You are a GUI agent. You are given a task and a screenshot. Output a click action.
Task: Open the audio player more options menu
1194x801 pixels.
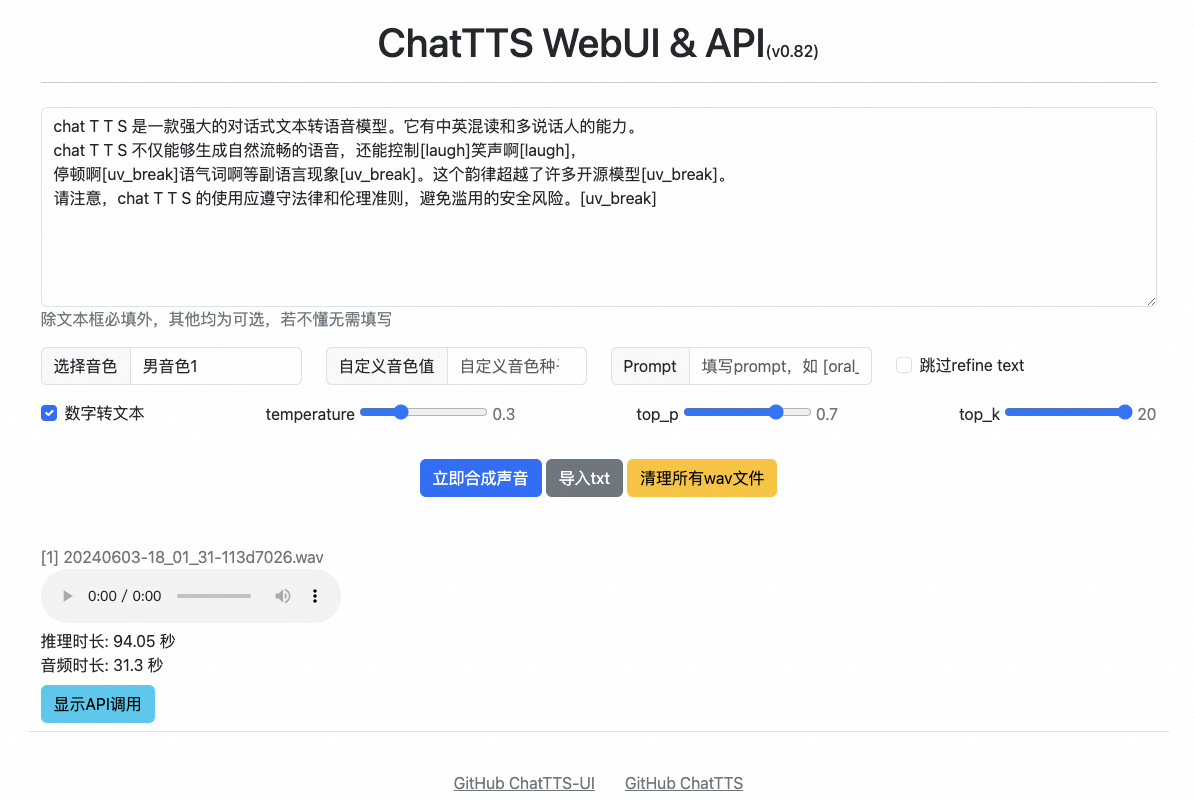(314, 596)
